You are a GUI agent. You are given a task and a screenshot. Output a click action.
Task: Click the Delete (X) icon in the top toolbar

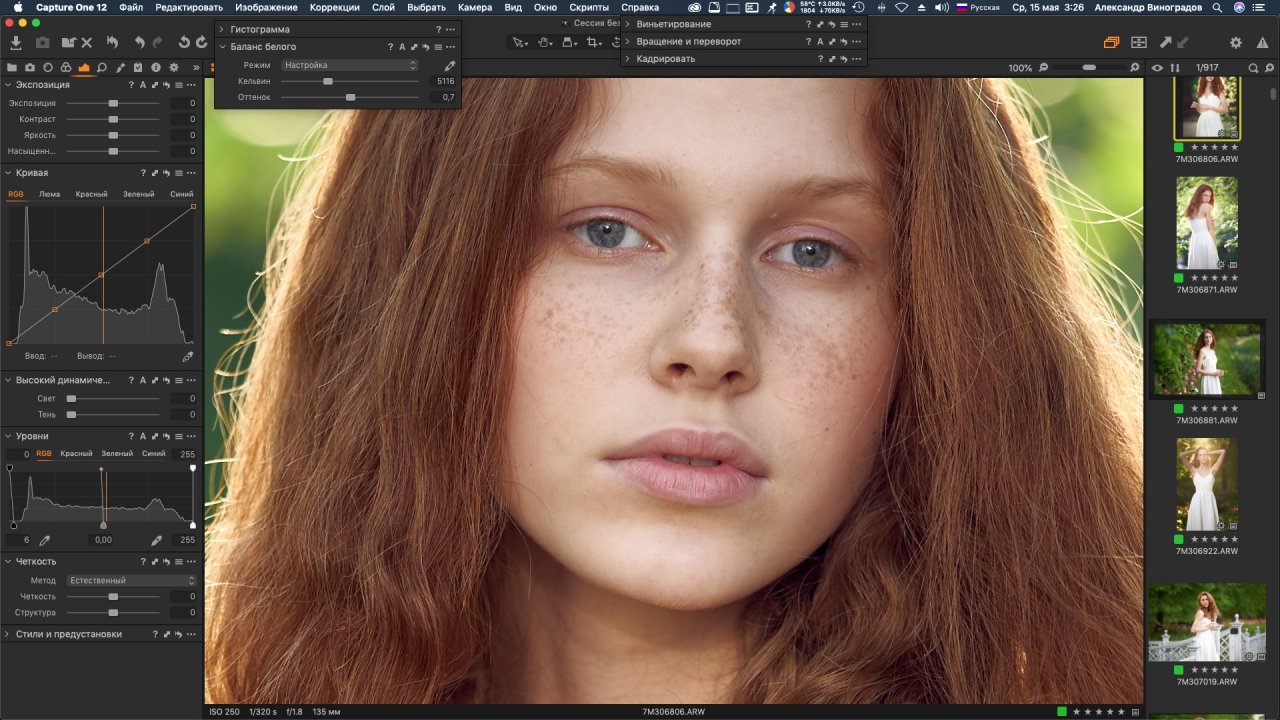[86, 43]
